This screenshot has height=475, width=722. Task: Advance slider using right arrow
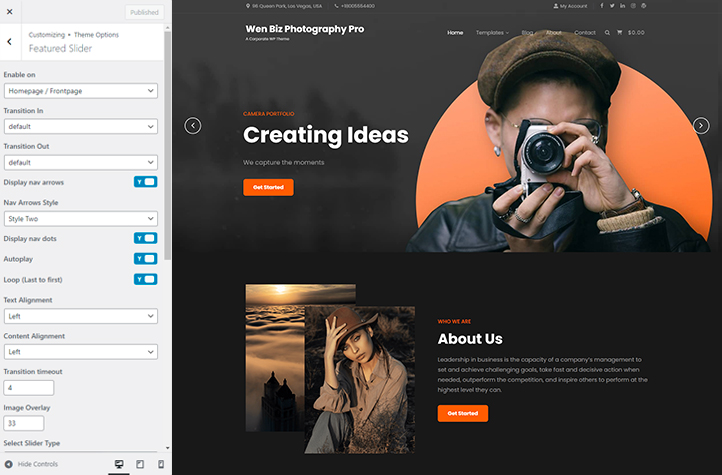pos(701,125)
